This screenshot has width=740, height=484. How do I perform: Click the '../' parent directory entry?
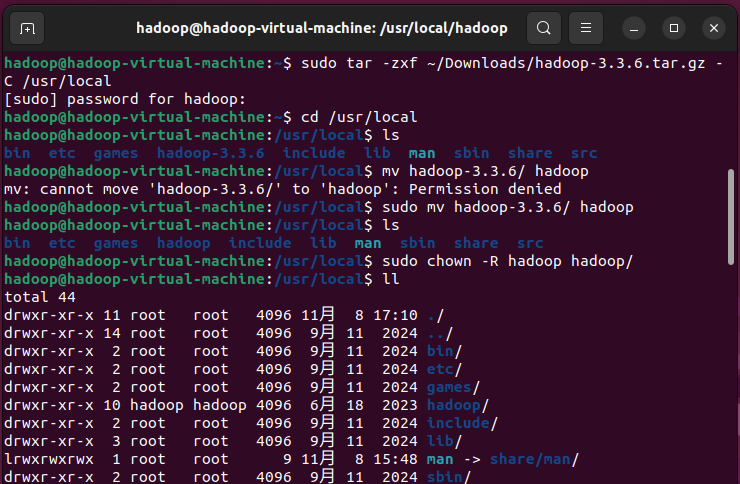[440, 334]
